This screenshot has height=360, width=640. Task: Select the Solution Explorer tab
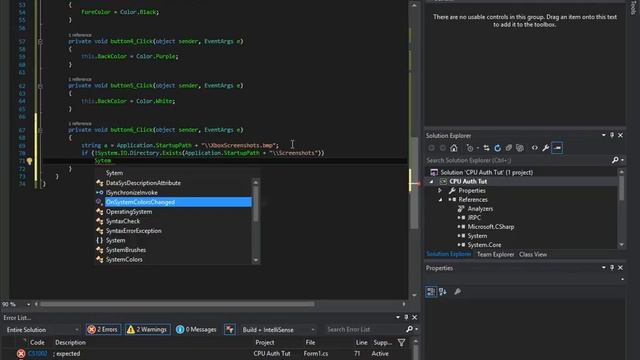(x=449, y=254)
